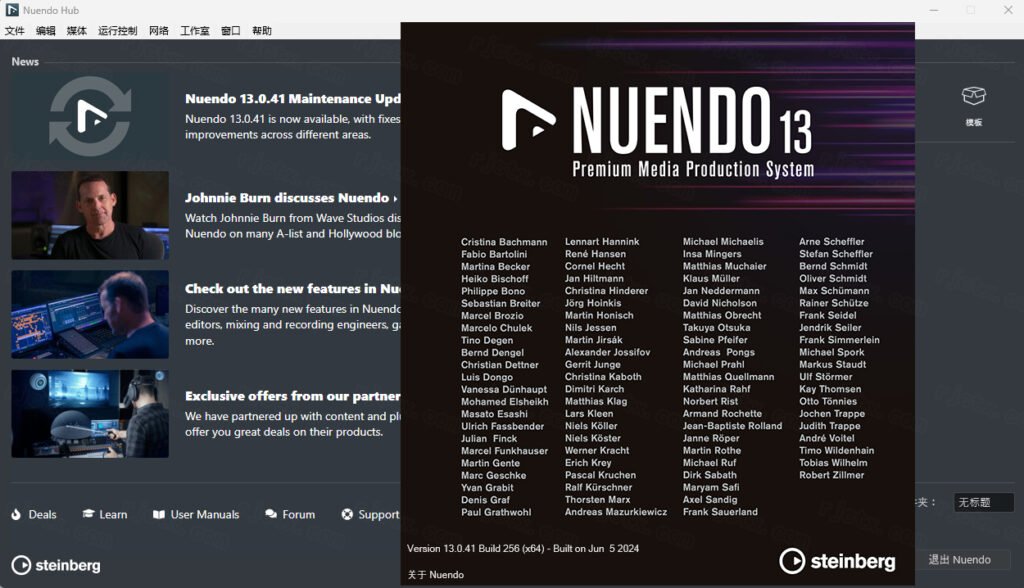This screenshot has height=588, width=1024.
Task: Open the 窗口 menu
Action: pyautogui.click(x=231, y=31)
